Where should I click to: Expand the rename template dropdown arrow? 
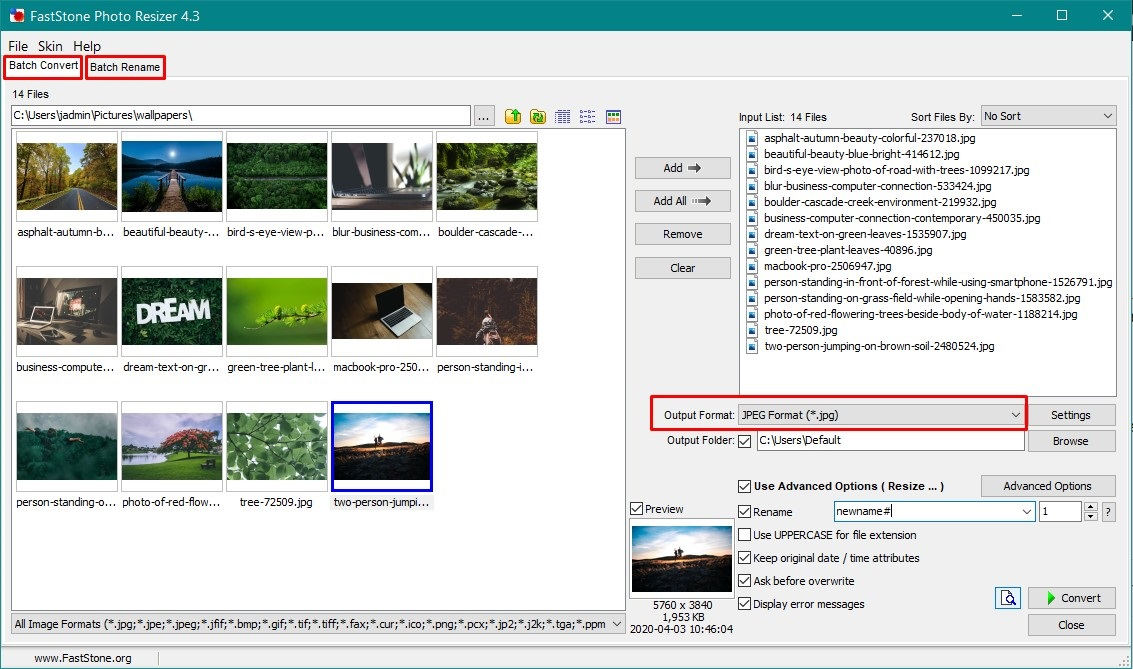coord(1027,512)
